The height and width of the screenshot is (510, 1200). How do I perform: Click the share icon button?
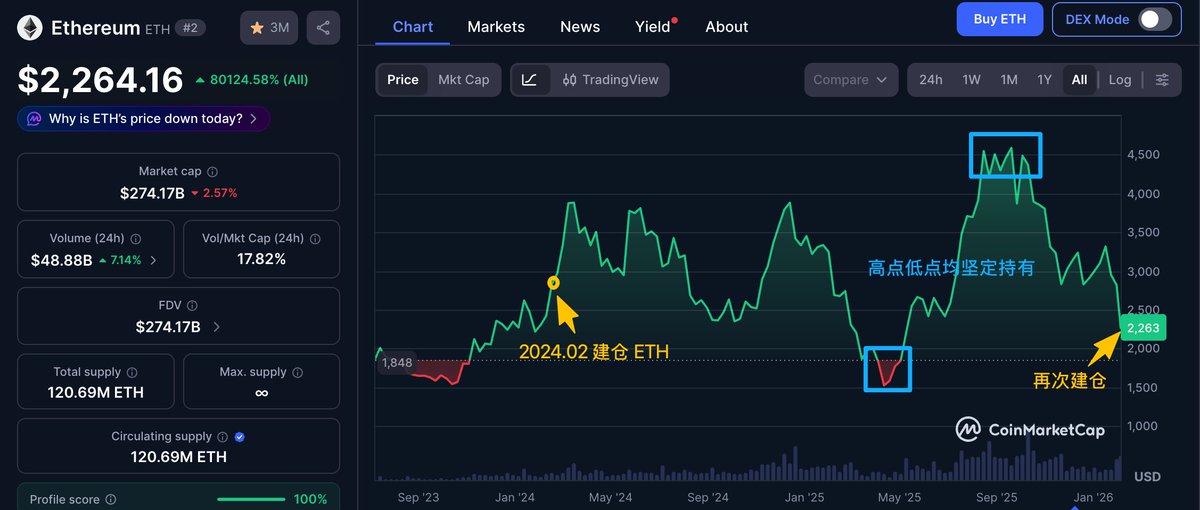click(323, 28)
